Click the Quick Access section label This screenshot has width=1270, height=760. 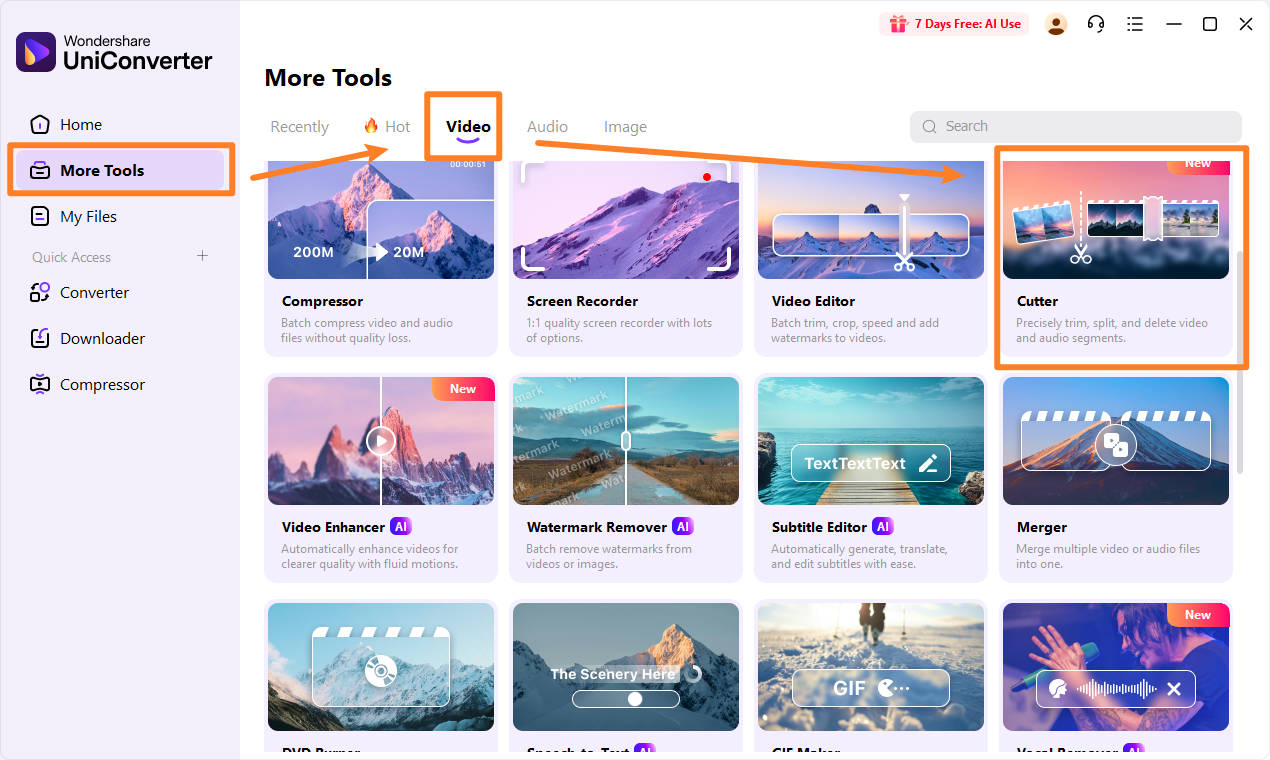pyautogui.click(x=71, y=257)
